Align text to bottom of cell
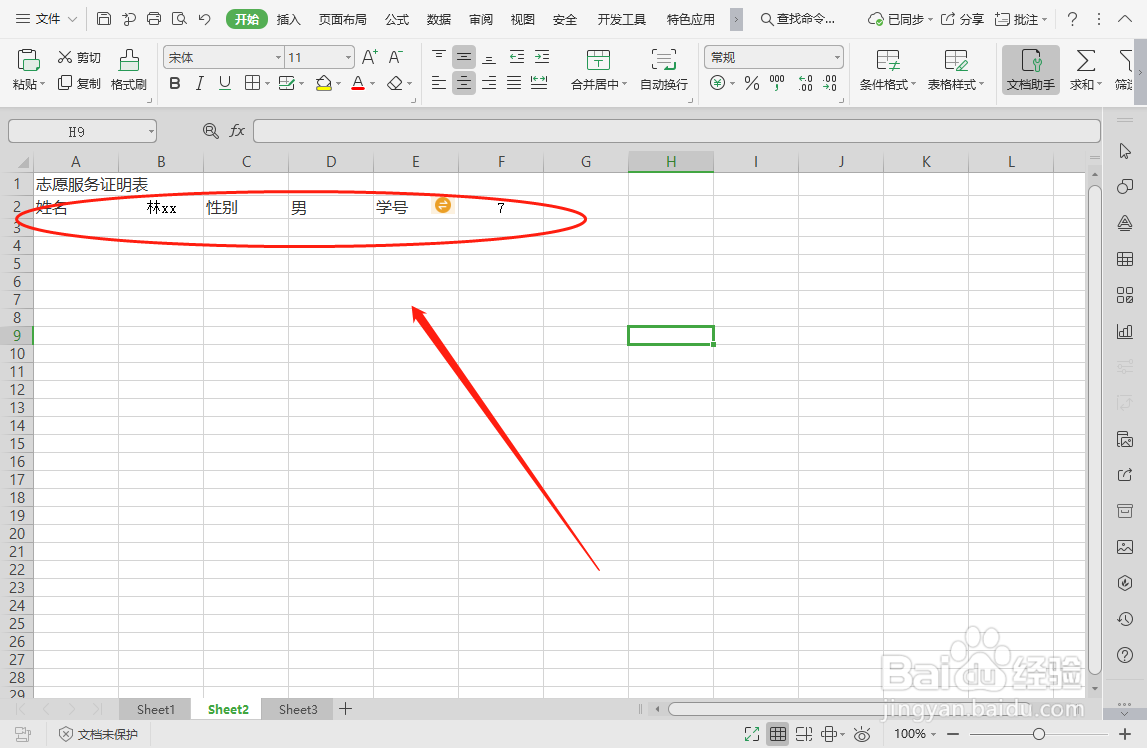Viewport: 1147px width, 748px height. pyautogui.click(x=489, y=57)
